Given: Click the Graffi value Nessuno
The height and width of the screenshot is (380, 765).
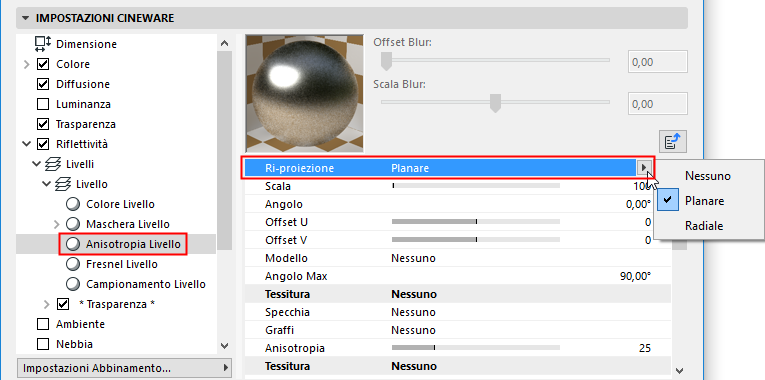Looking at the screenshot, I should (413, 330).
